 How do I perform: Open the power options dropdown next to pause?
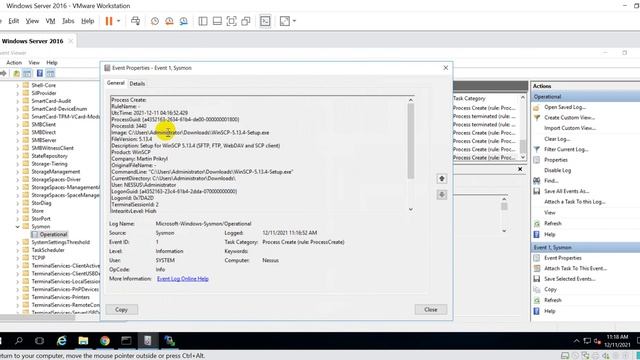(119, 21)
